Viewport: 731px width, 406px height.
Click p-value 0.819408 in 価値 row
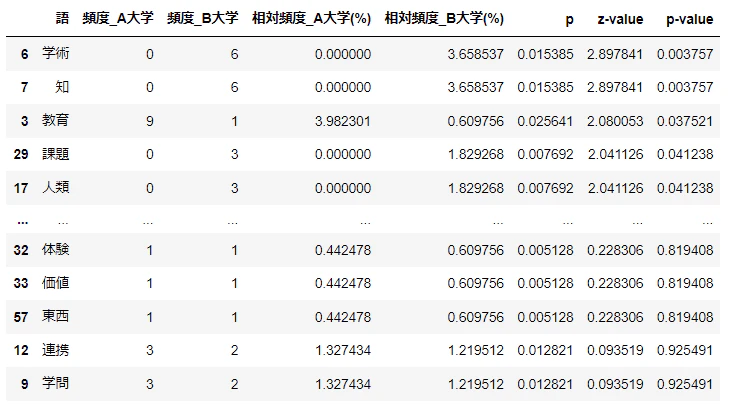(685, 283)
